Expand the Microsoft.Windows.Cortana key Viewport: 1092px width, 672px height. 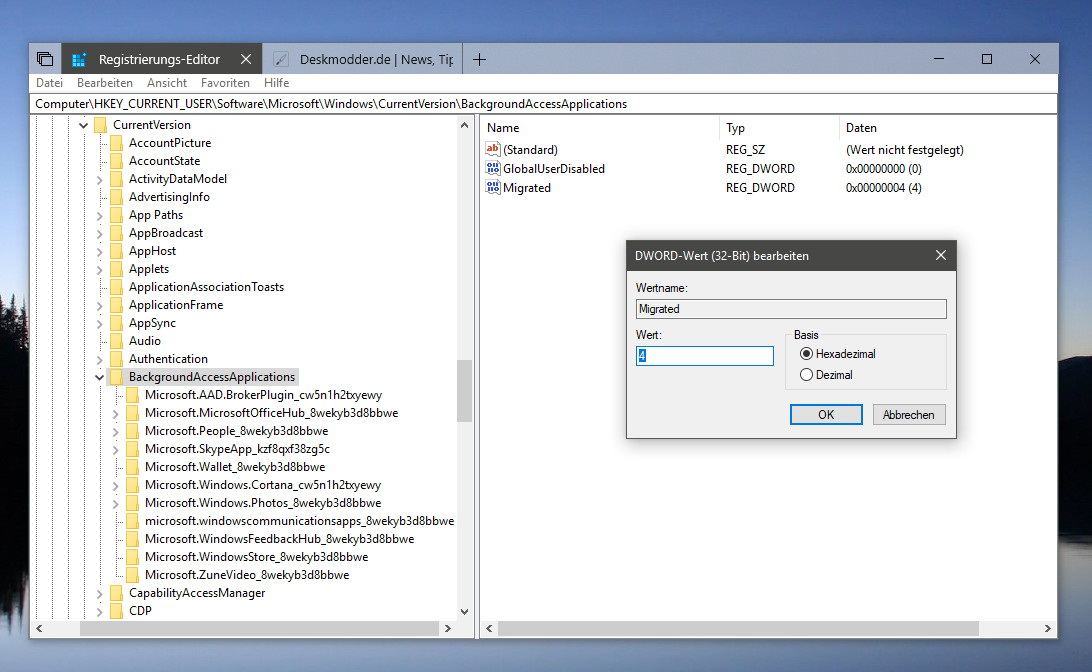click(x=116, y=485)
